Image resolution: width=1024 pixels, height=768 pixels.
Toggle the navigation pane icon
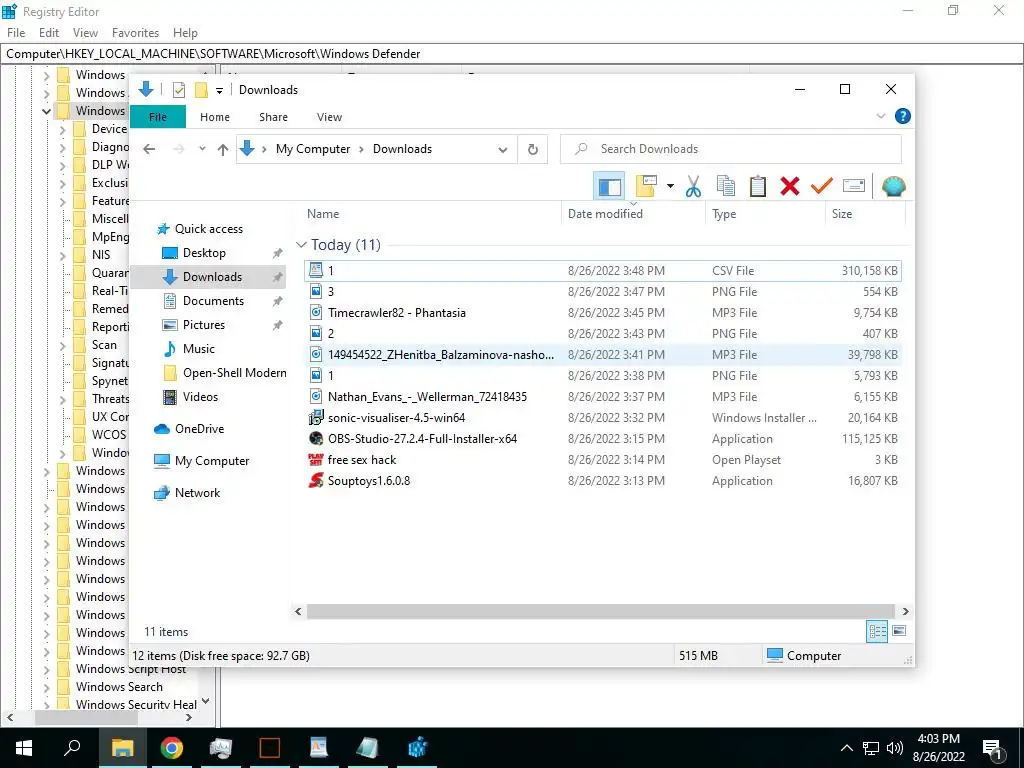(609, 187)
